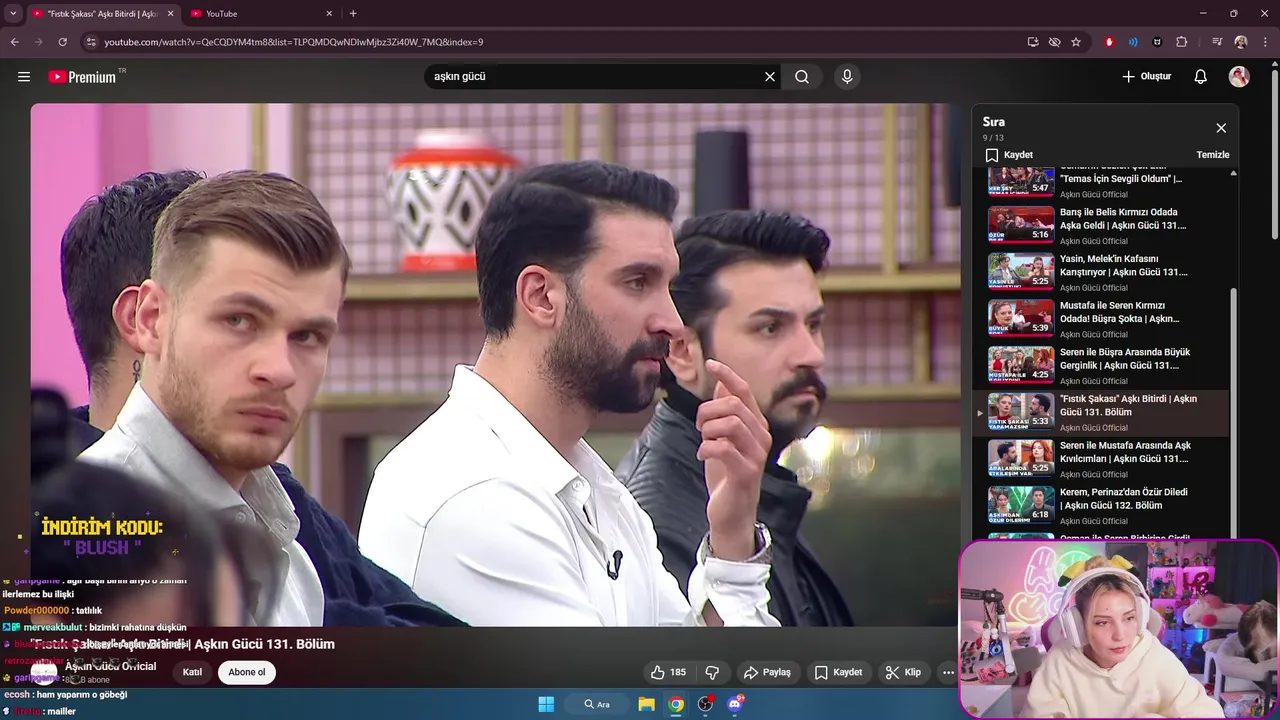Open Chrome three-dot menu

[1265, 42]
